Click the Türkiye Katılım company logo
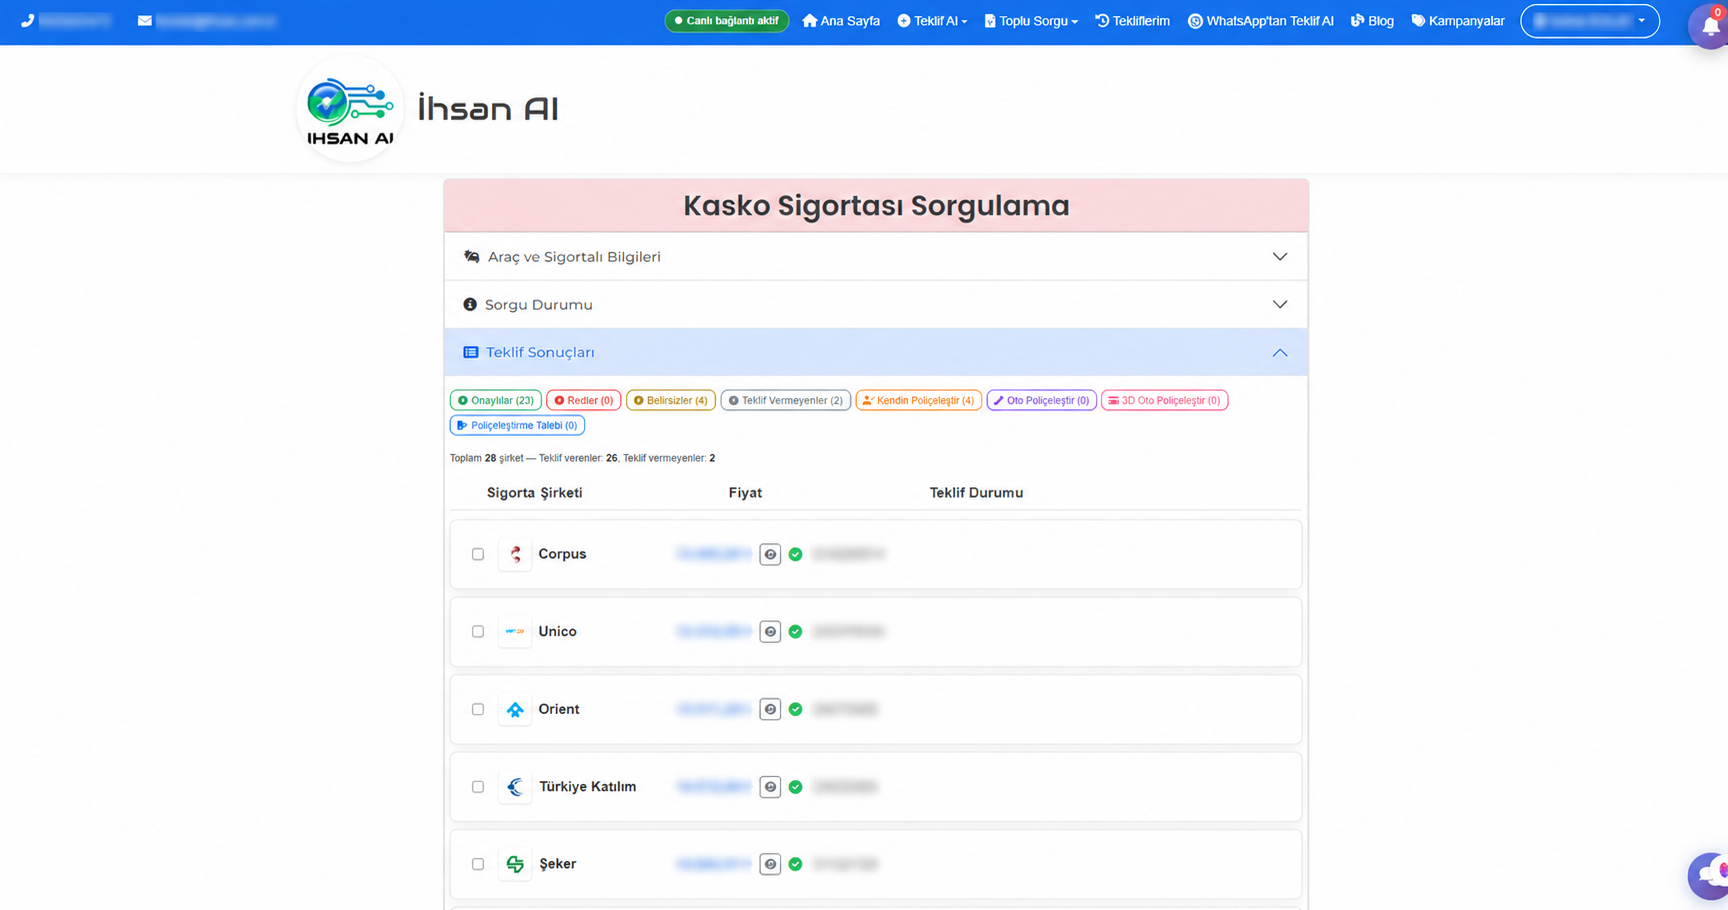1728x910 pixels. point(515,787)
